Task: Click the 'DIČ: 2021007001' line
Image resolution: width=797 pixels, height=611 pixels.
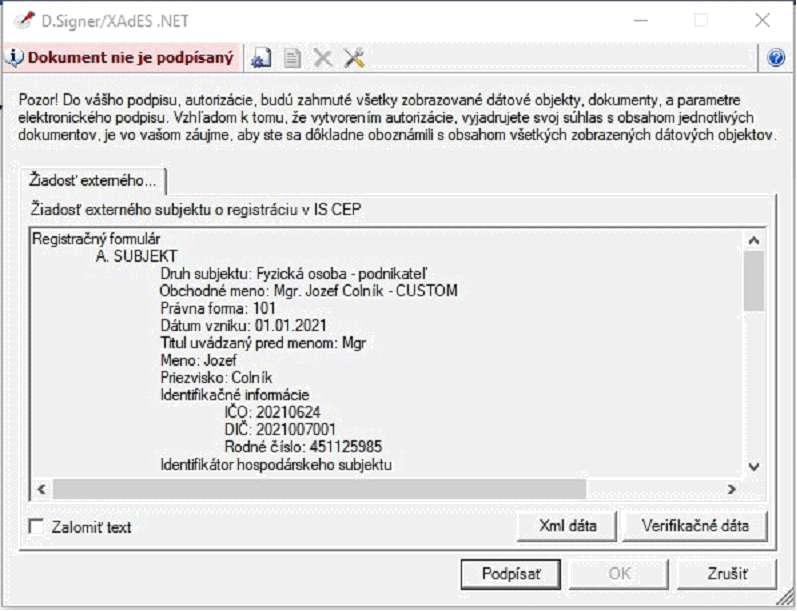Action: click(x=280, y=430)
